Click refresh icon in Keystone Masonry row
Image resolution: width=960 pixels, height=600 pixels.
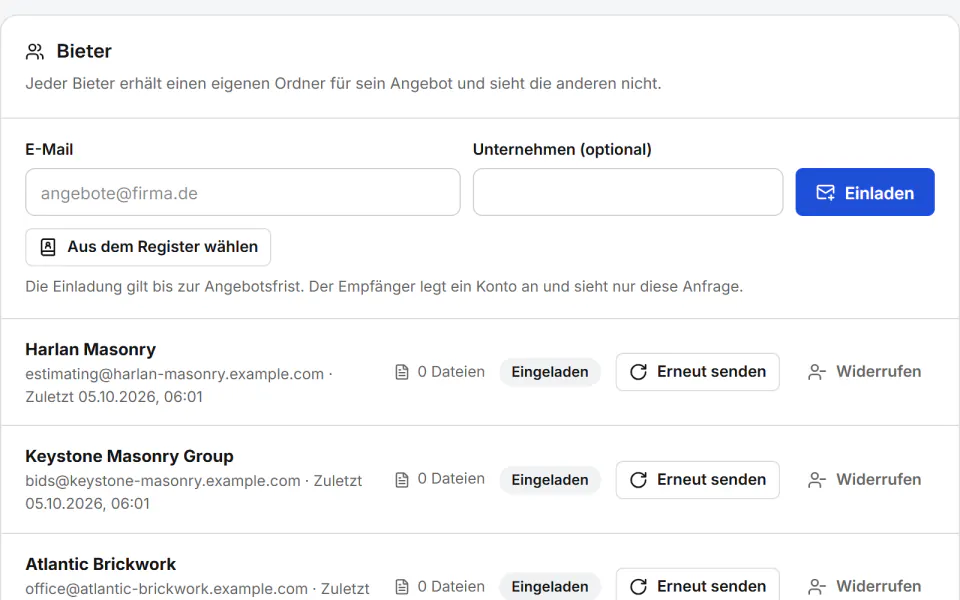[638, 479]
